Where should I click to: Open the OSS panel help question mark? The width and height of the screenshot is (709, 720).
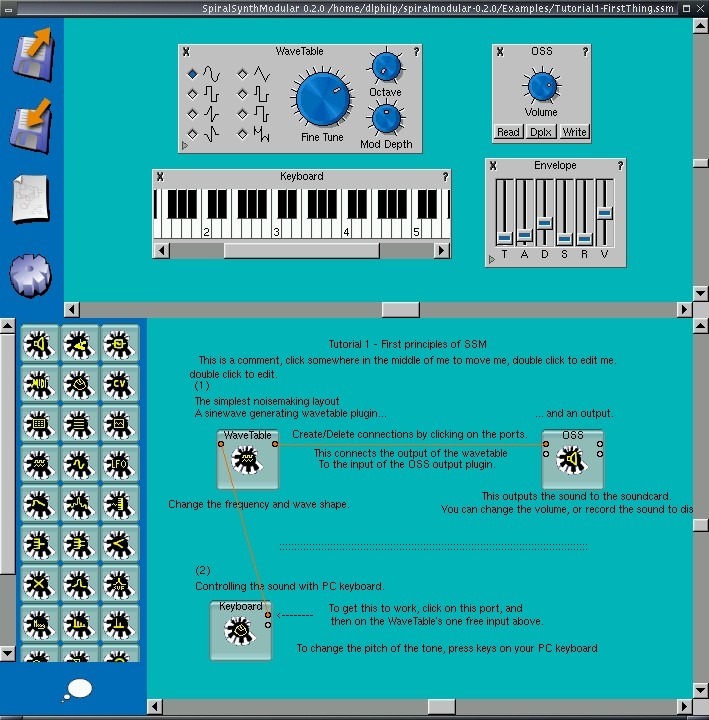585,51
